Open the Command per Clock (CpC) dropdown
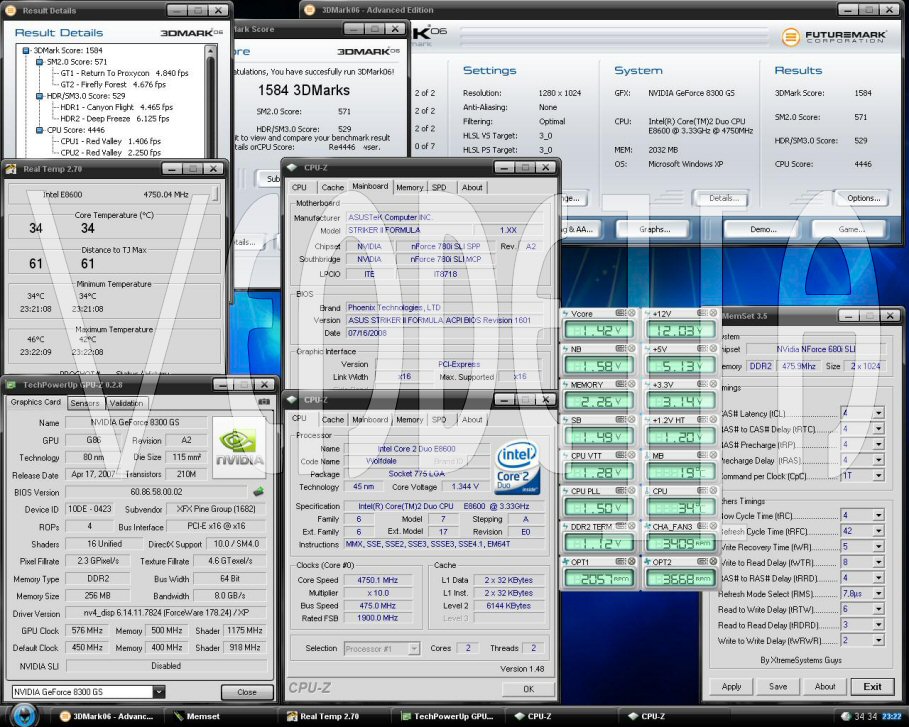This screenshot has width=909, height=727. coord(879,475)
